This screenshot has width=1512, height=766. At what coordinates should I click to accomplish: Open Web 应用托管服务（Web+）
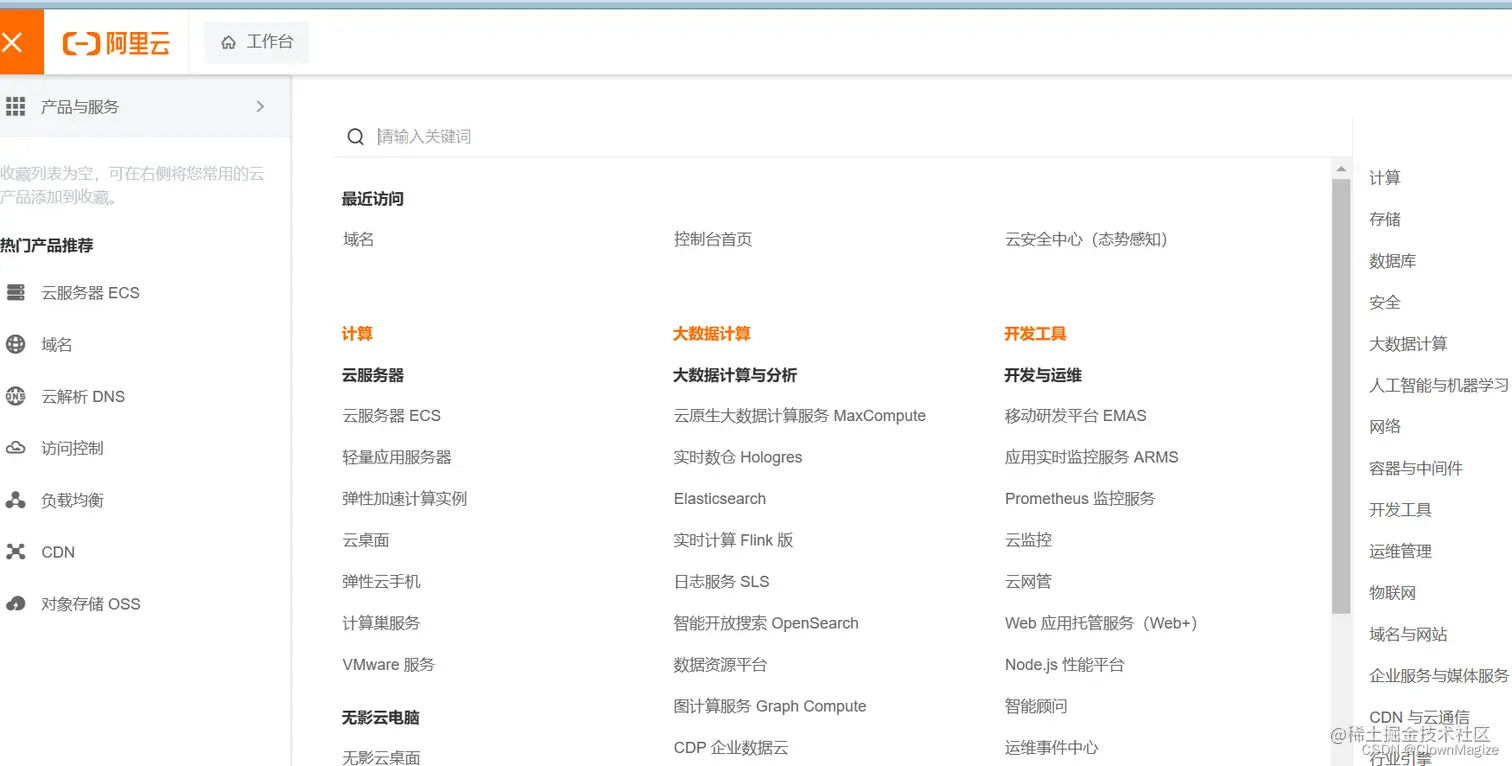1101,623
